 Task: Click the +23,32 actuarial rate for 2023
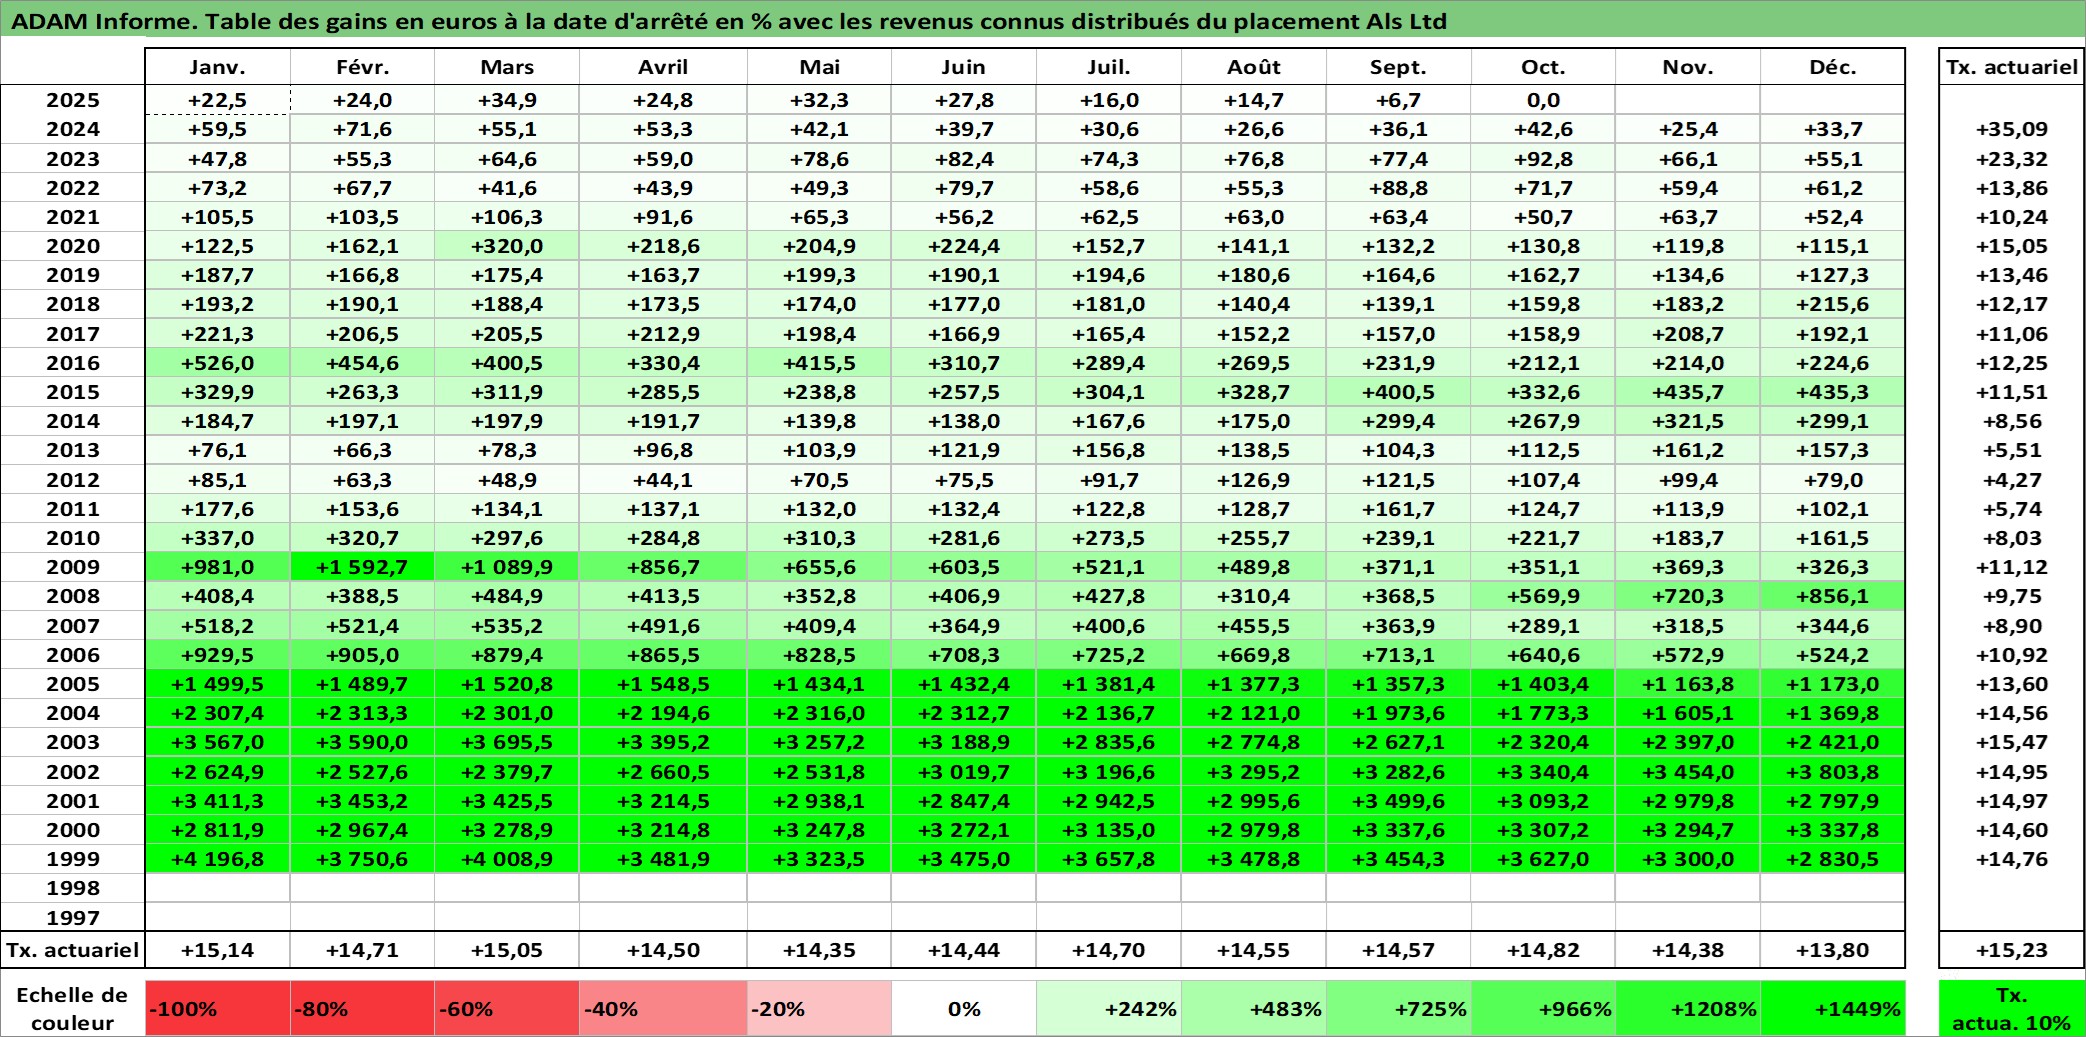[2012, 159]
